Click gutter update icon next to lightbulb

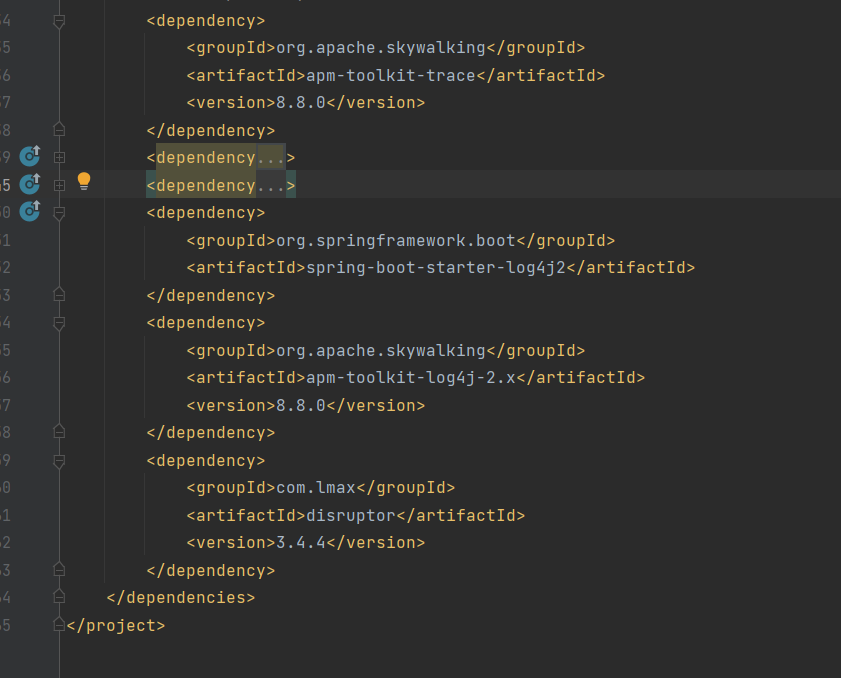(30, 184)
